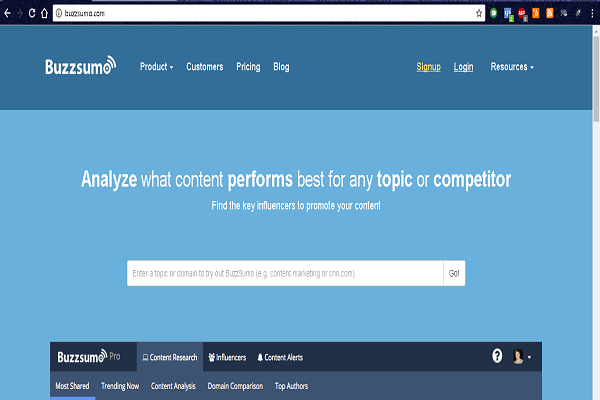
Task: Click the page vertical scrollbar thumb
Action: pos(596,78)
